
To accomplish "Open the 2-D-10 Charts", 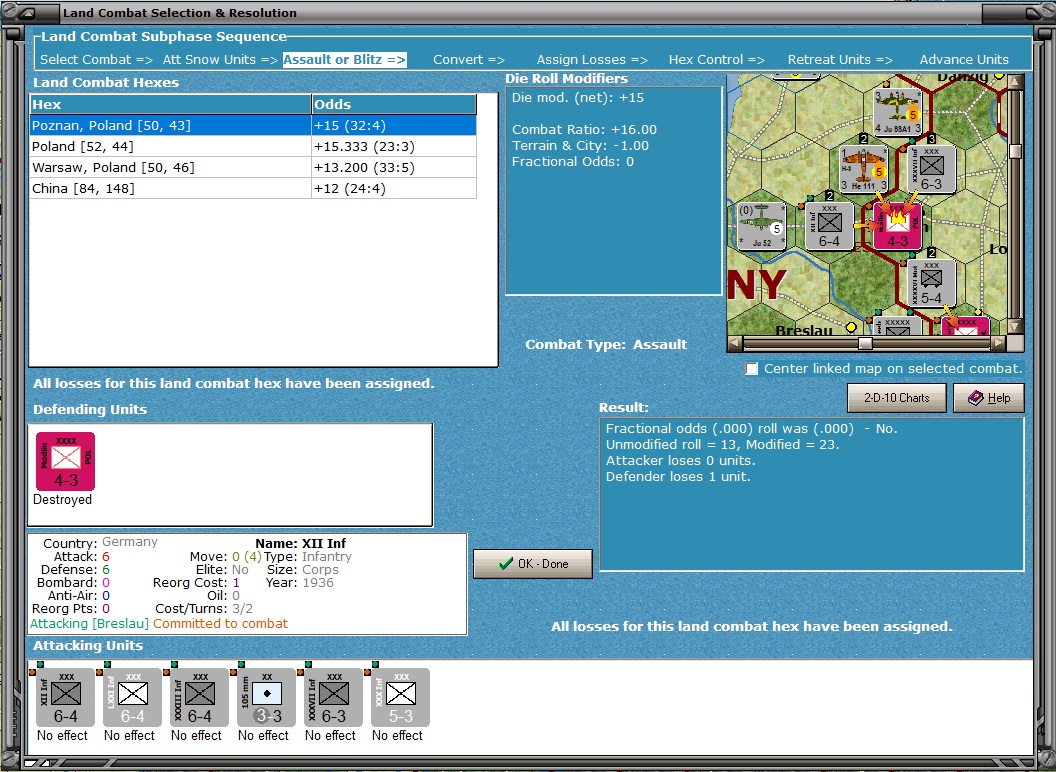I will pos(896,397).
